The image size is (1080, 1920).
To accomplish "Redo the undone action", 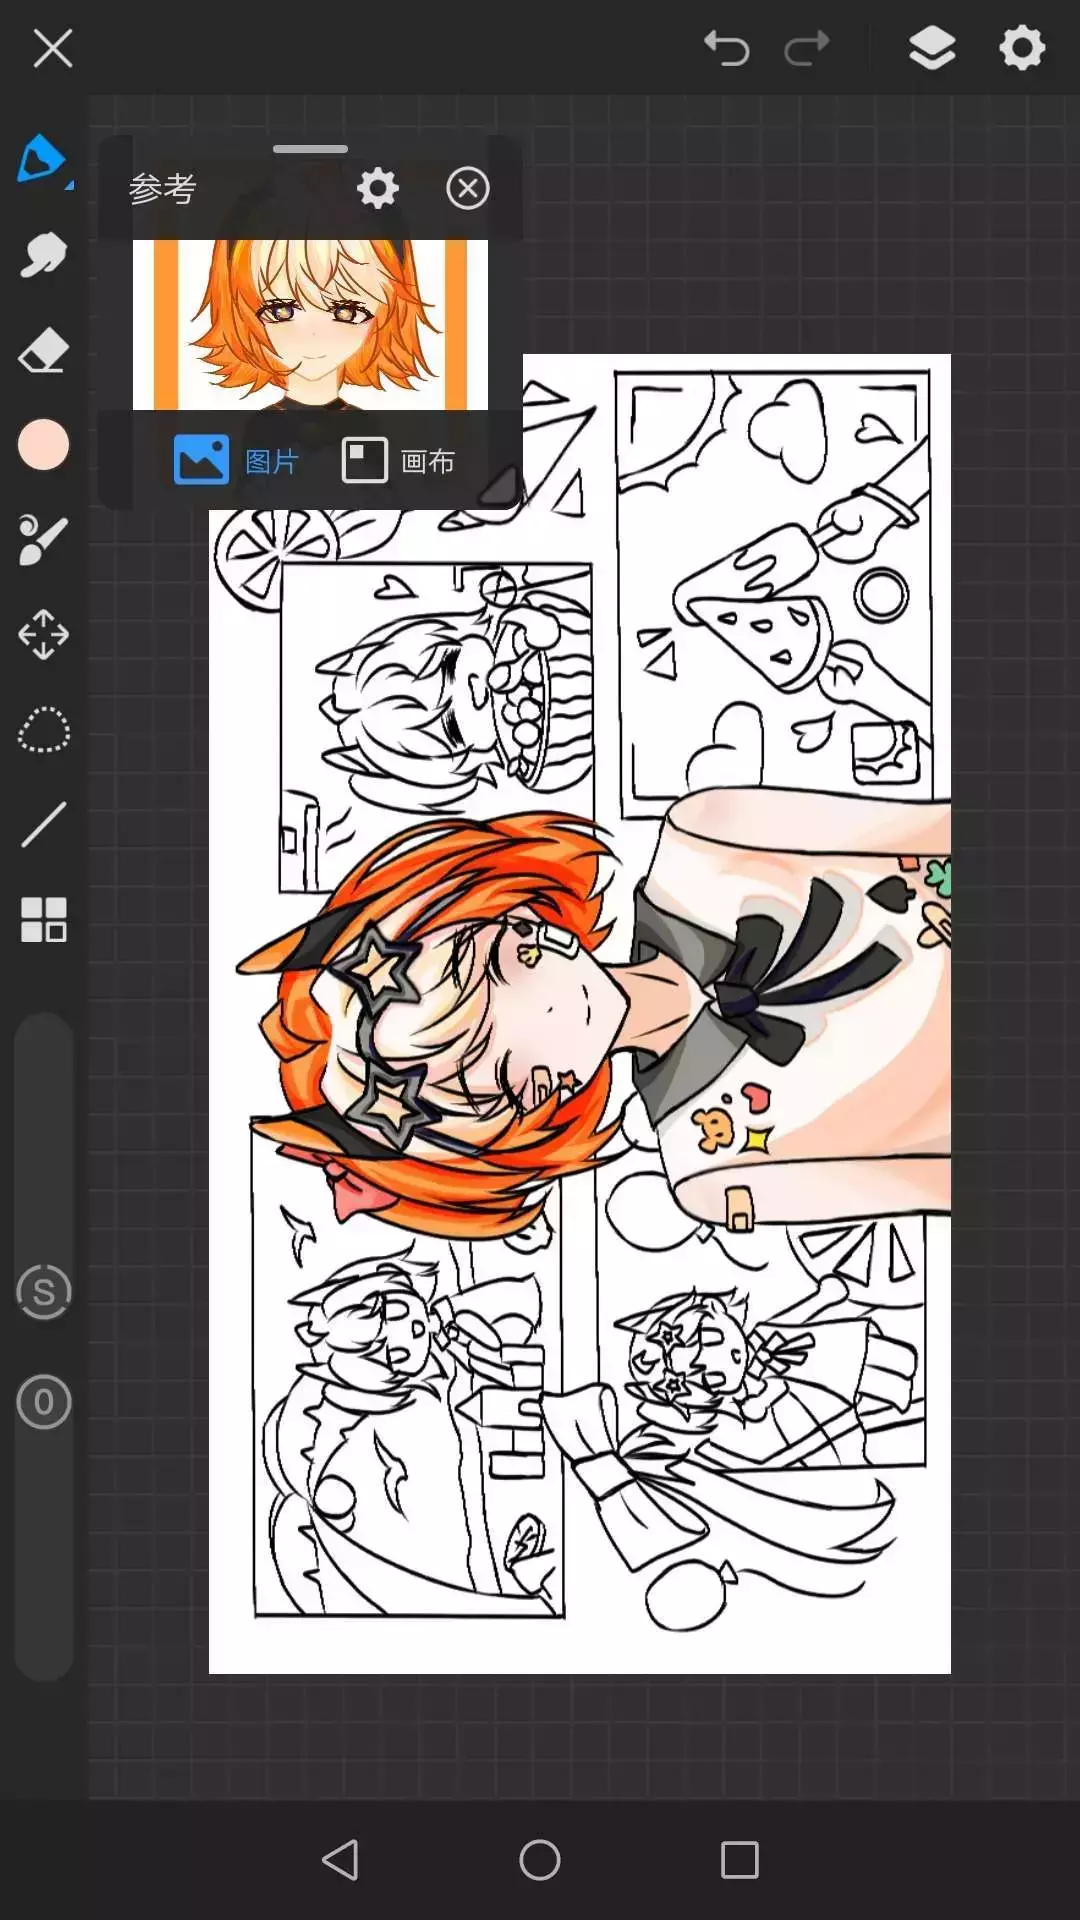I will tap(807, 48).
